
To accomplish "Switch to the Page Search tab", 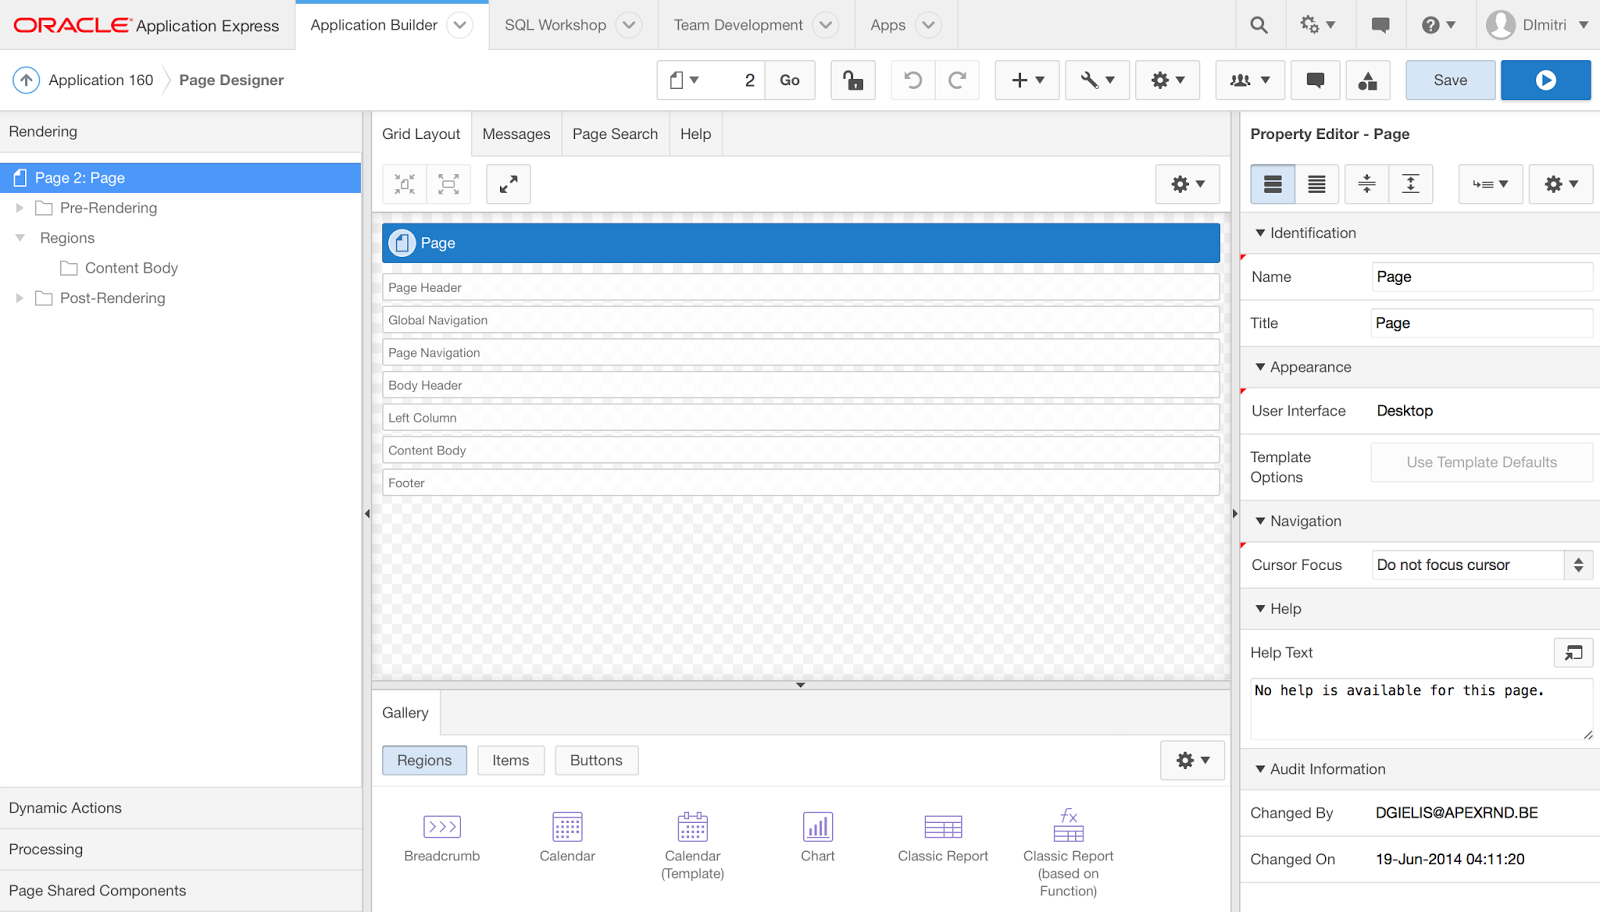I will point(615,134).
